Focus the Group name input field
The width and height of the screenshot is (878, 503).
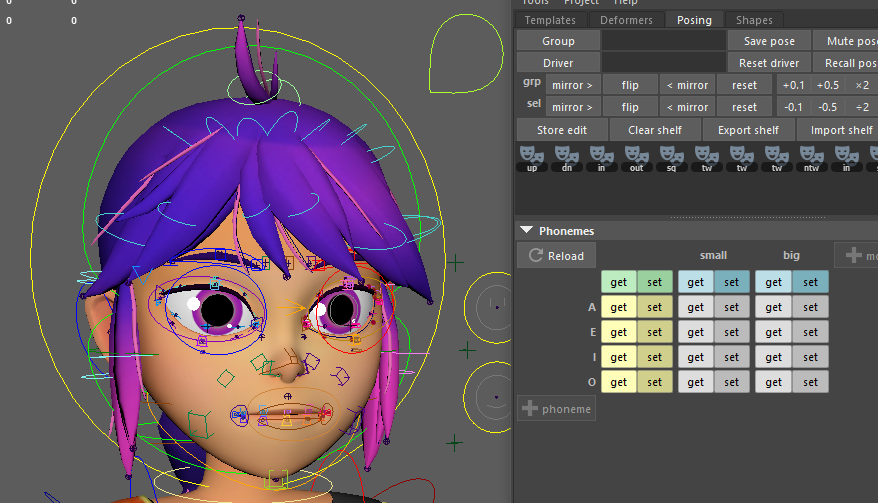(x=664, y=41)
